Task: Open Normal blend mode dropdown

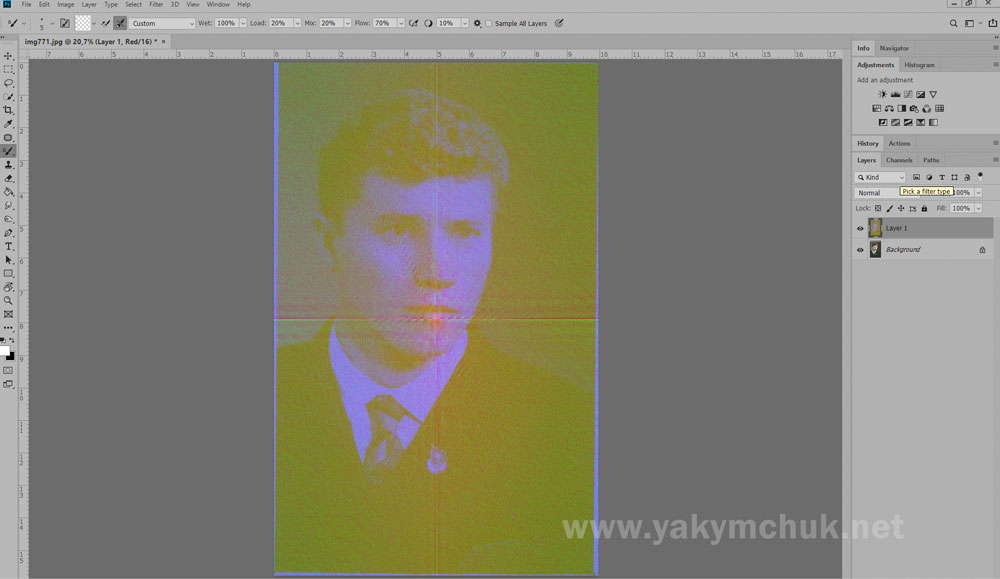Action: tap(876, 193)
